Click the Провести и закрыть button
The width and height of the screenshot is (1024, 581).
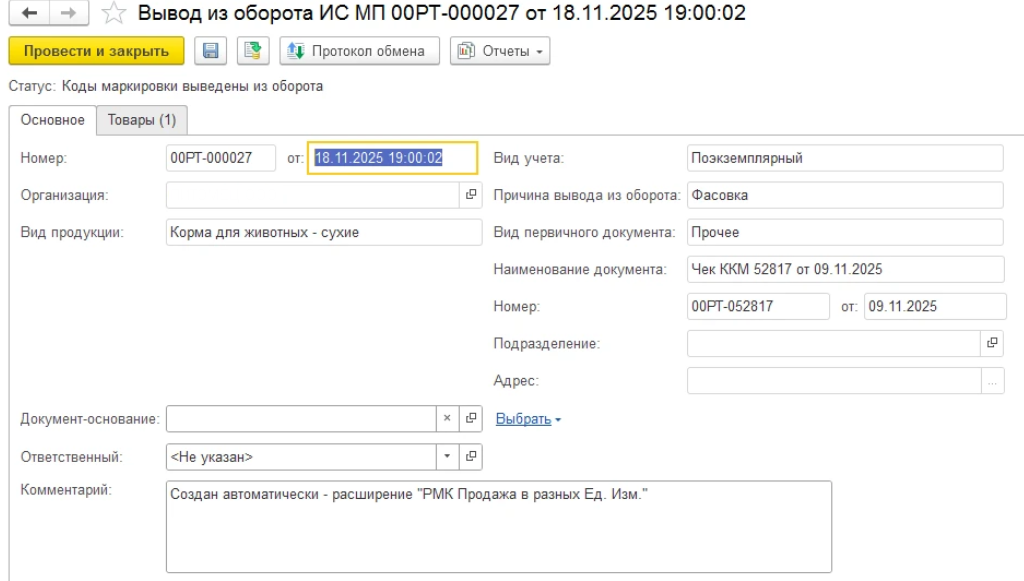pos(96,51)
